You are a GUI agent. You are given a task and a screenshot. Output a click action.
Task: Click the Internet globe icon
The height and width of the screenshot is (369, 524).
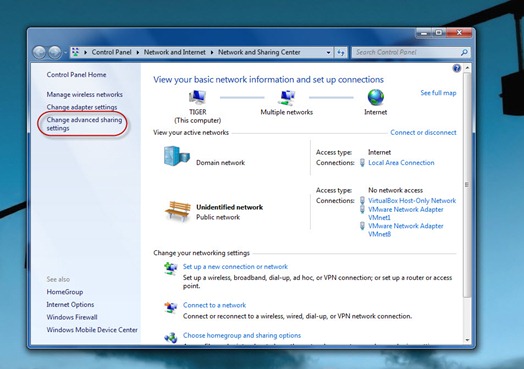coord(376,97)
